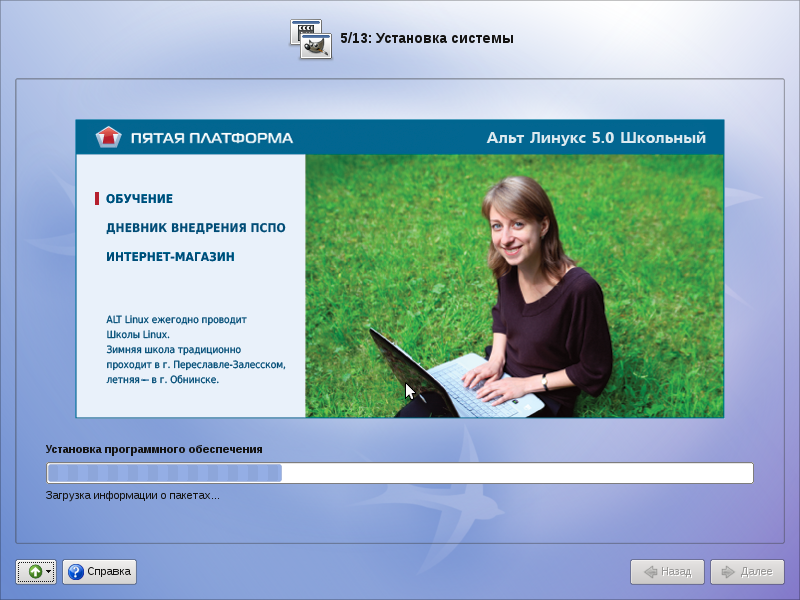Click the red marker beside ОБУЧЕНИЕ
Viewport: 800px width, 600px height.
(x=97, y=199)
